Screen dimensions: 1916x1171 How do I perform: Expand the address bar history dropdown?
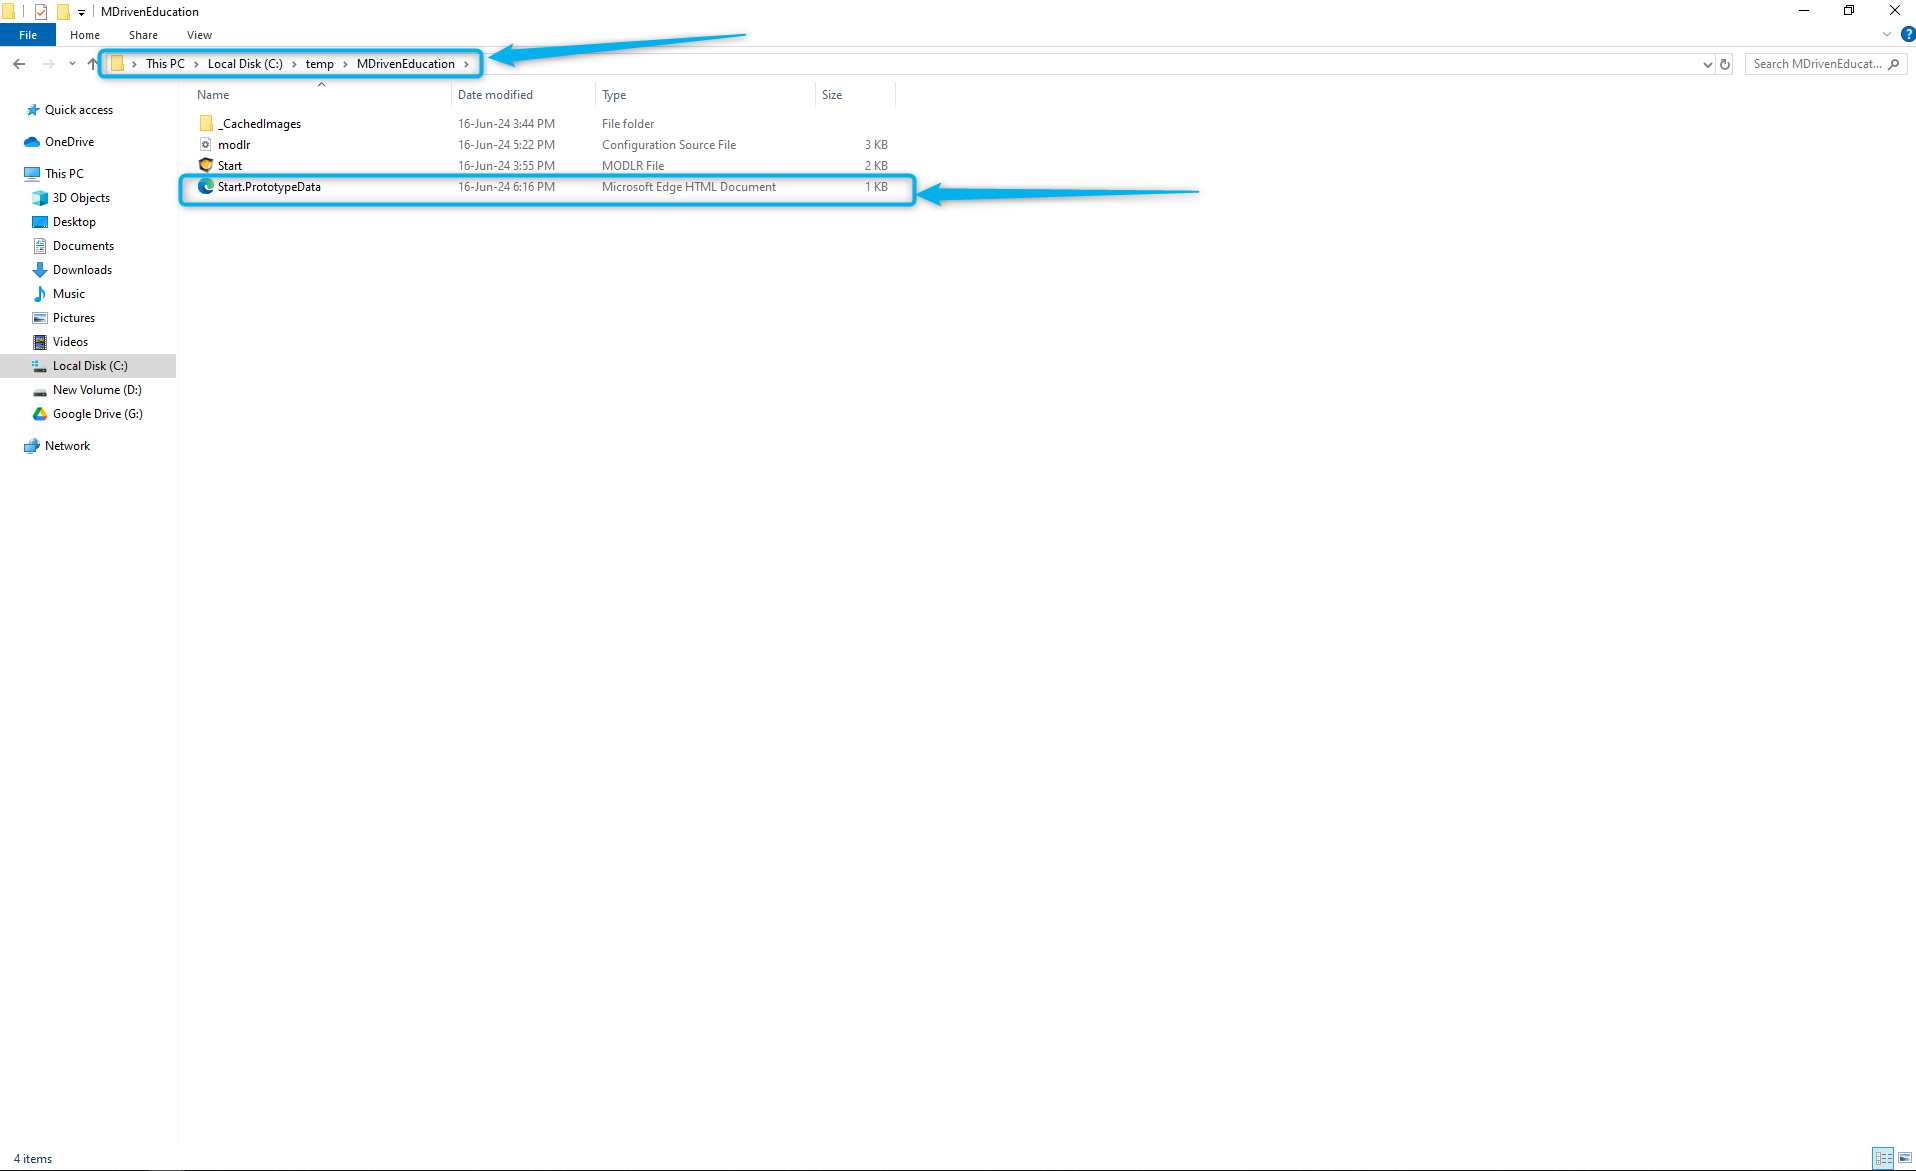pyautogui.click(x=1707, y=64)
